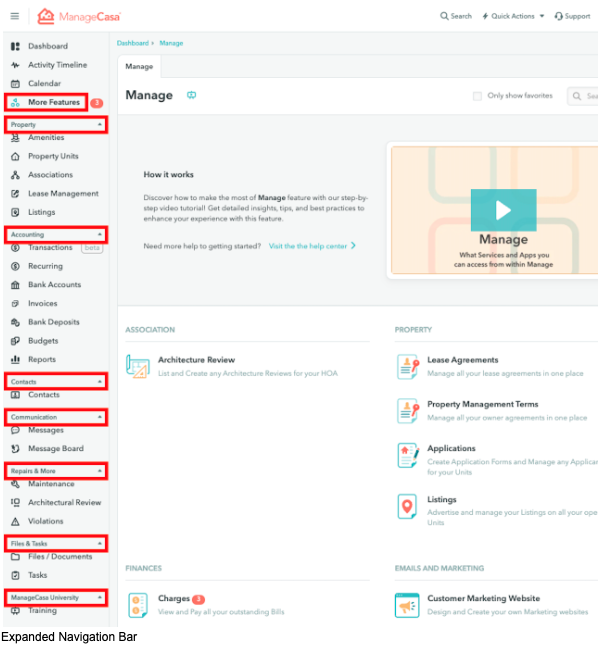Click the Recurring dollar icon
This screenshot has height=648, width=598.
[15, 266]
